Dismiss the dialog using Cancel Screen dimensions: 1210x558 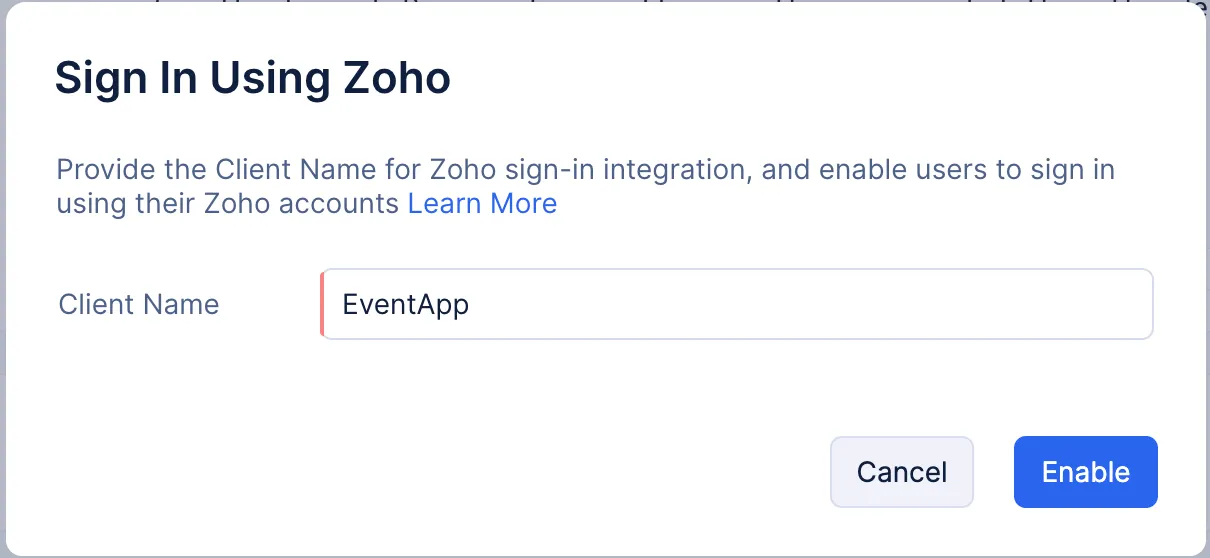point(901,472)
